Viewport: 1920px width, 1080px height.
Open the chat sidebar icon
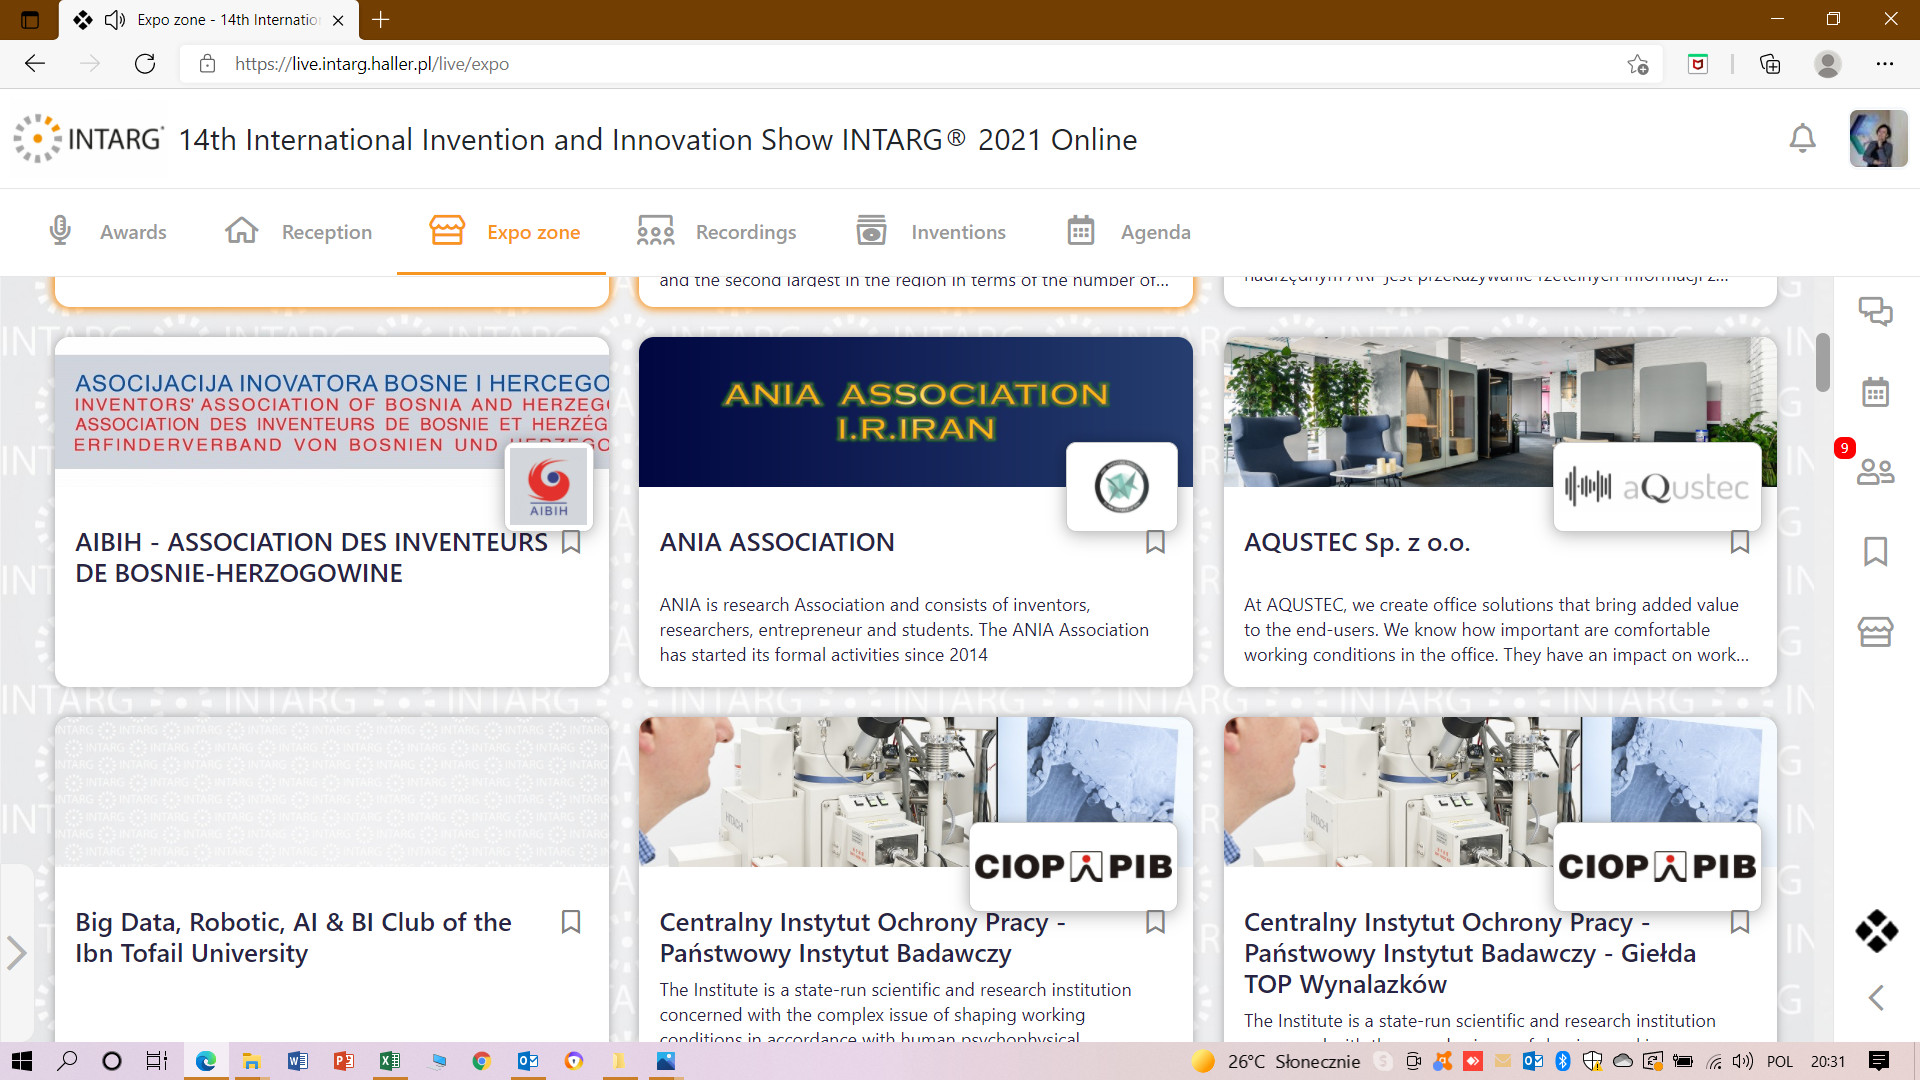tap(1875, 311)
